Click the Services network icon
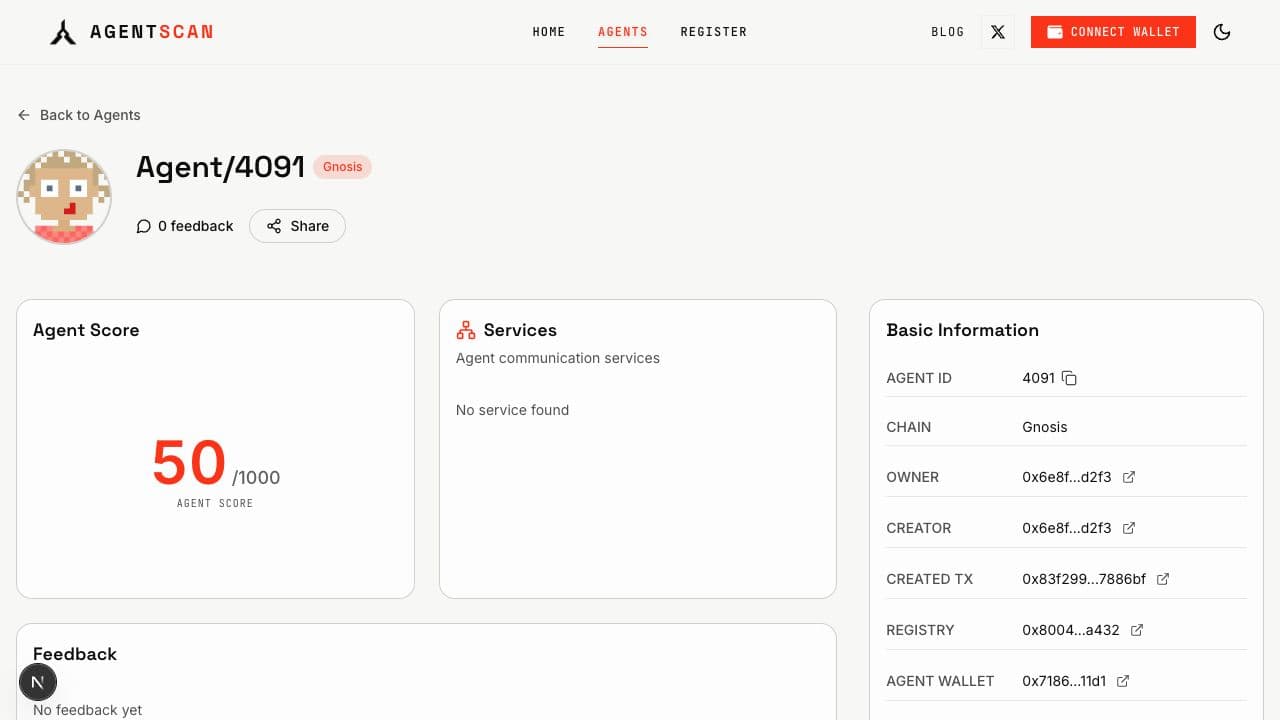1280x720 pixels. click(465, 330)
